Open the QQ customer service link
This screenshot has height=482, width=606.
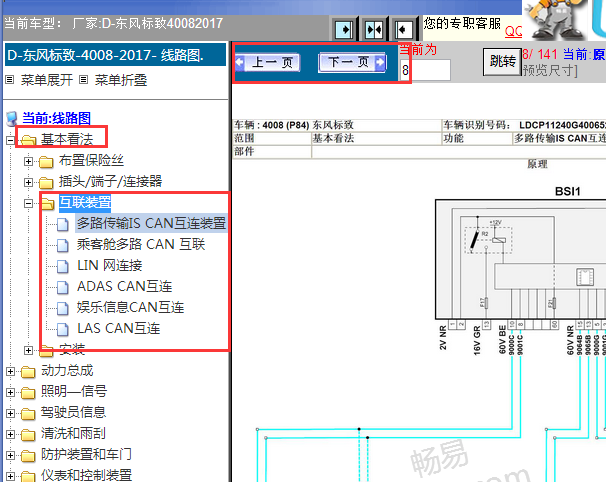click(x=513, y=31)
